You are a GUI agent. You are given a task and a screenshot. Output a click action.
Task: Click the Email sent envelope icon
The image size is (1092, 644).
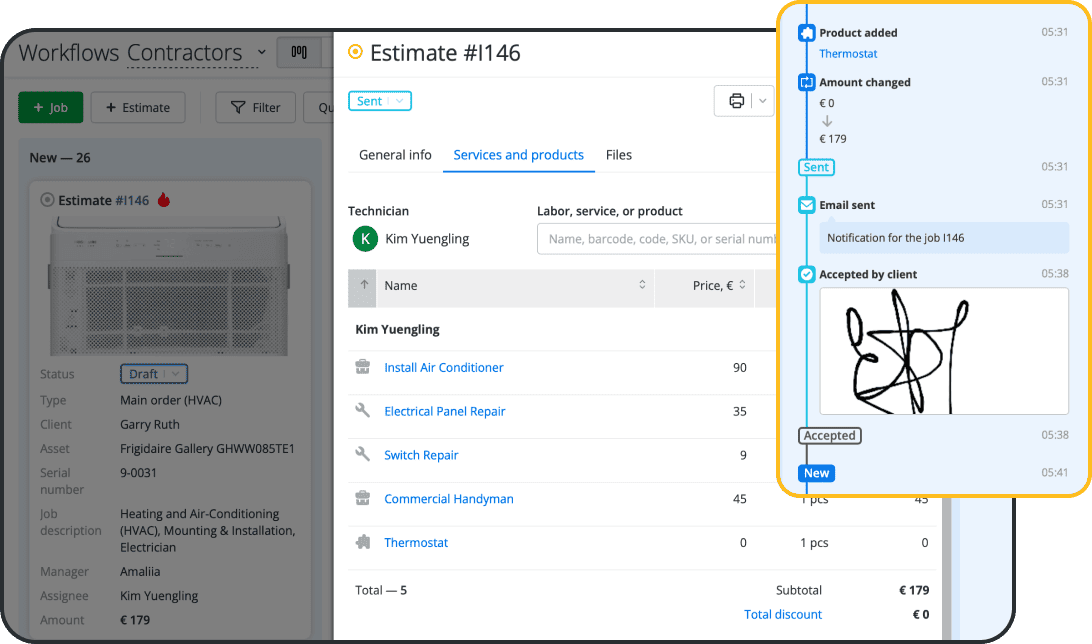point(807,205)
